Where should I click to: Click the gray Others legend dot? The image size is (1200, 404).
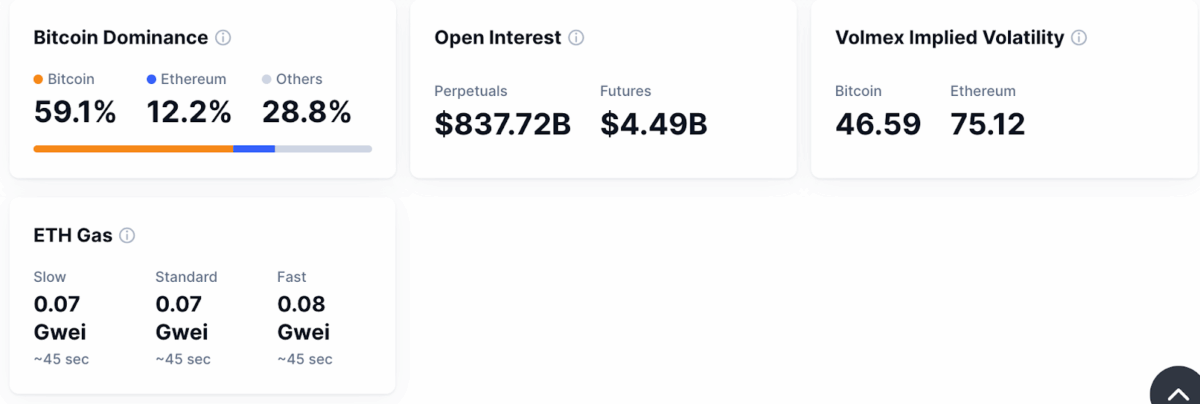tap(266, 79)
